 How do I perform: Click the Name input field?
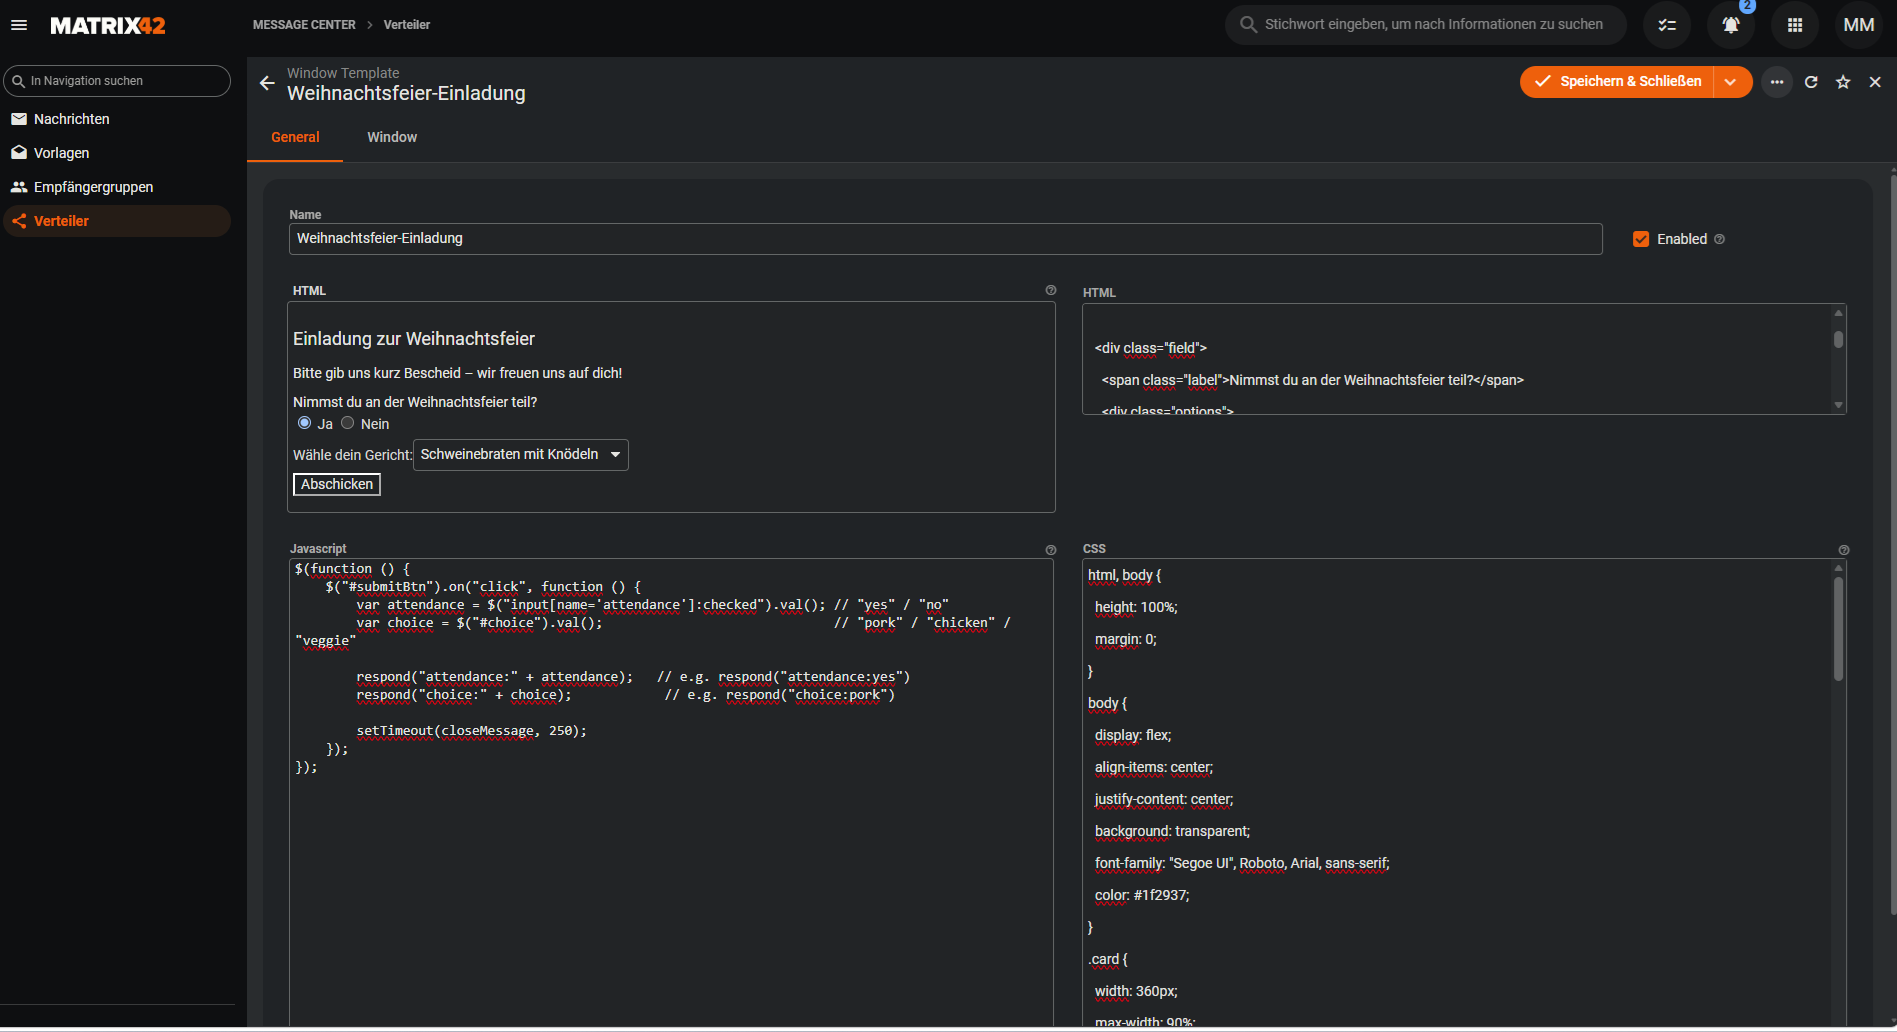pyautogui.click(x=946, y=238)
